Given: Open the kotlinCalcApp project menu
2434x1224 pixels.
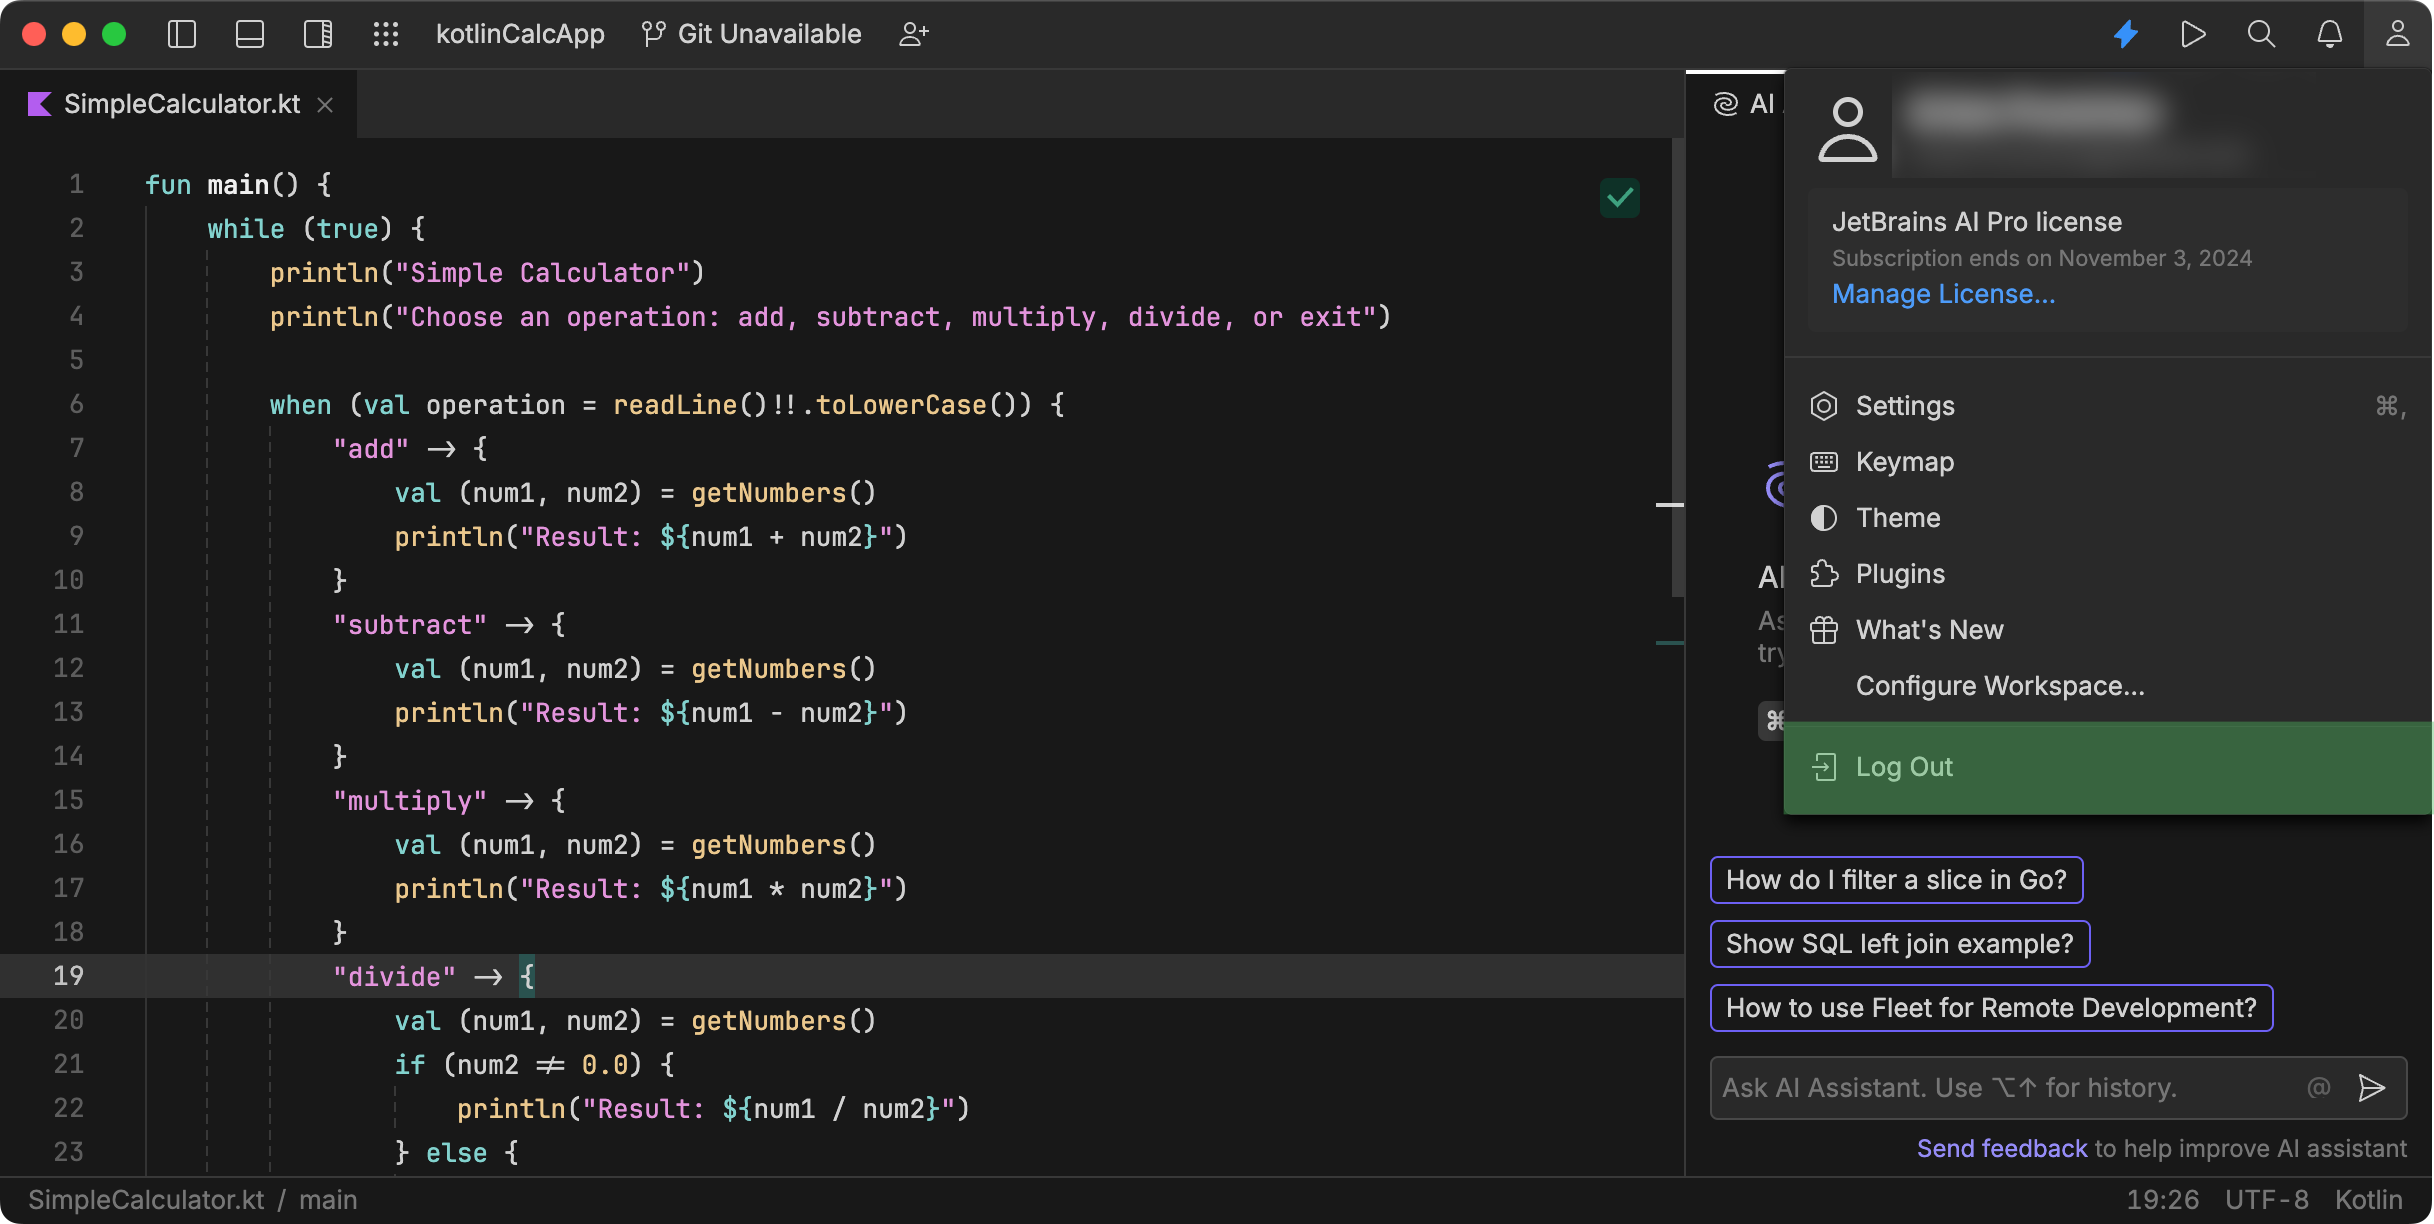Looking at the screenshot, I should click(521, 33).
